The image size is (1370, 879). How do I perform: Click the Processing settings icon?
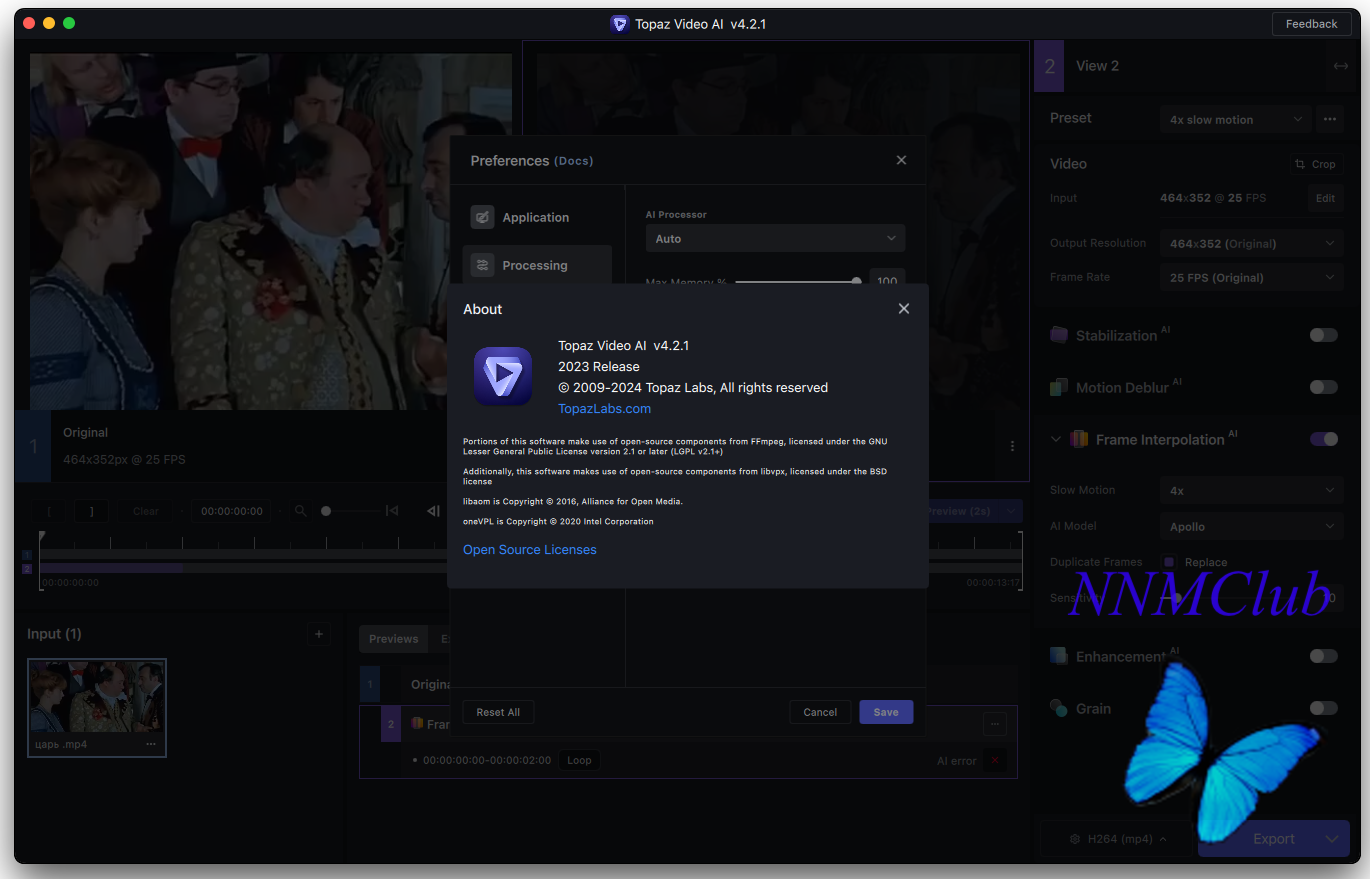(x=483, y=265)
